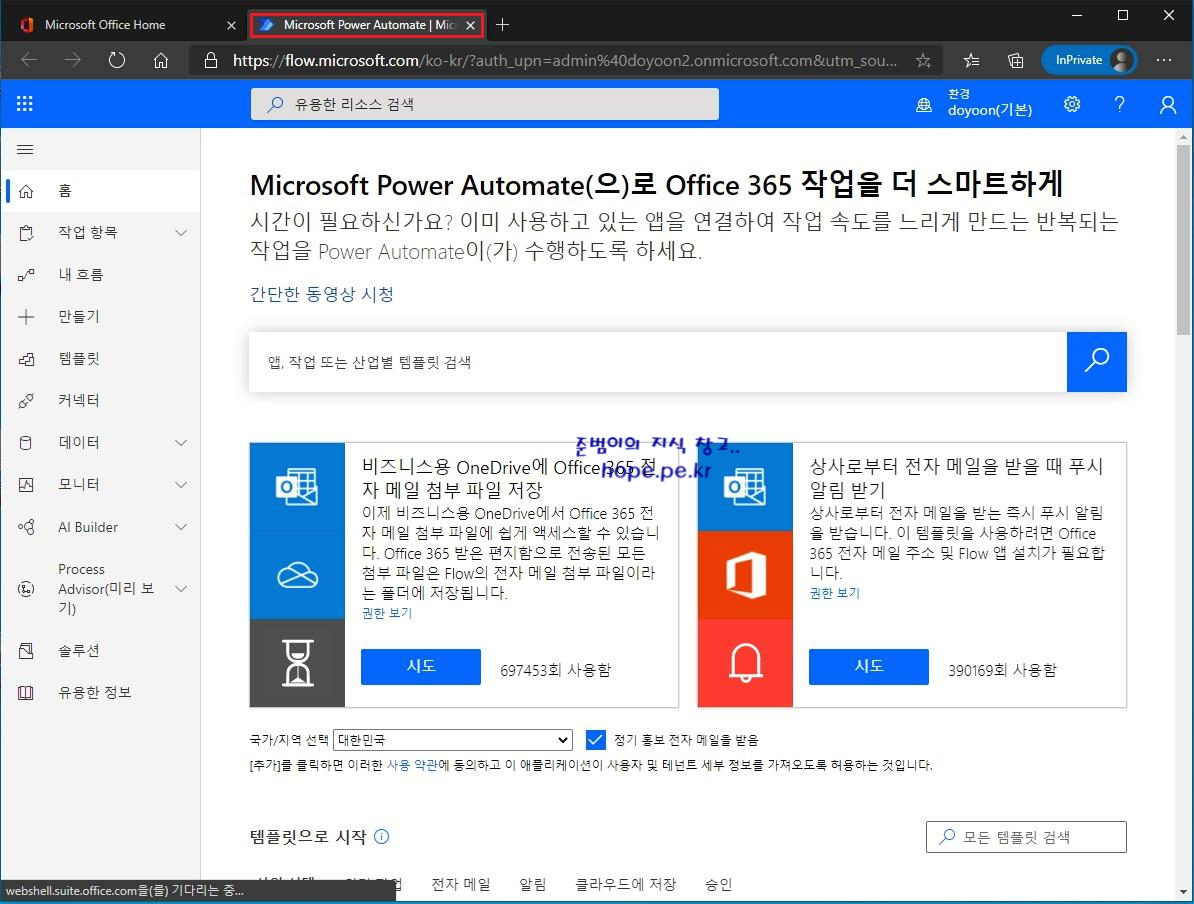Click the browser address bar URL

click(565, 60)
